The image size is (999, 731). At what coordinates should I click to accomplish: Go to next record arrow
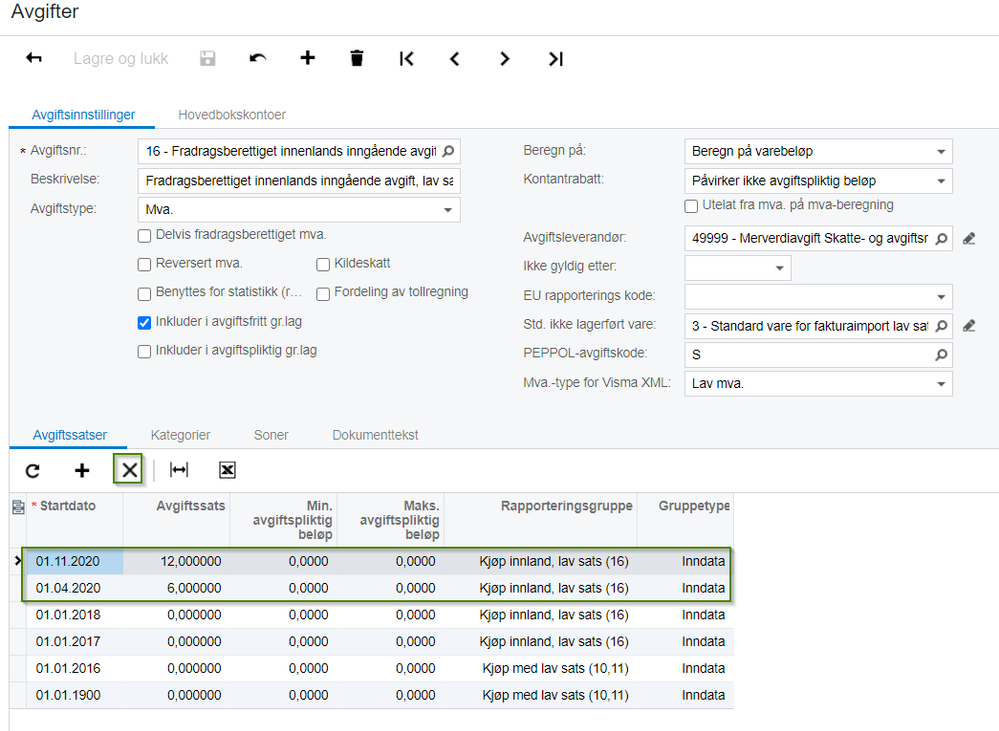505,59
